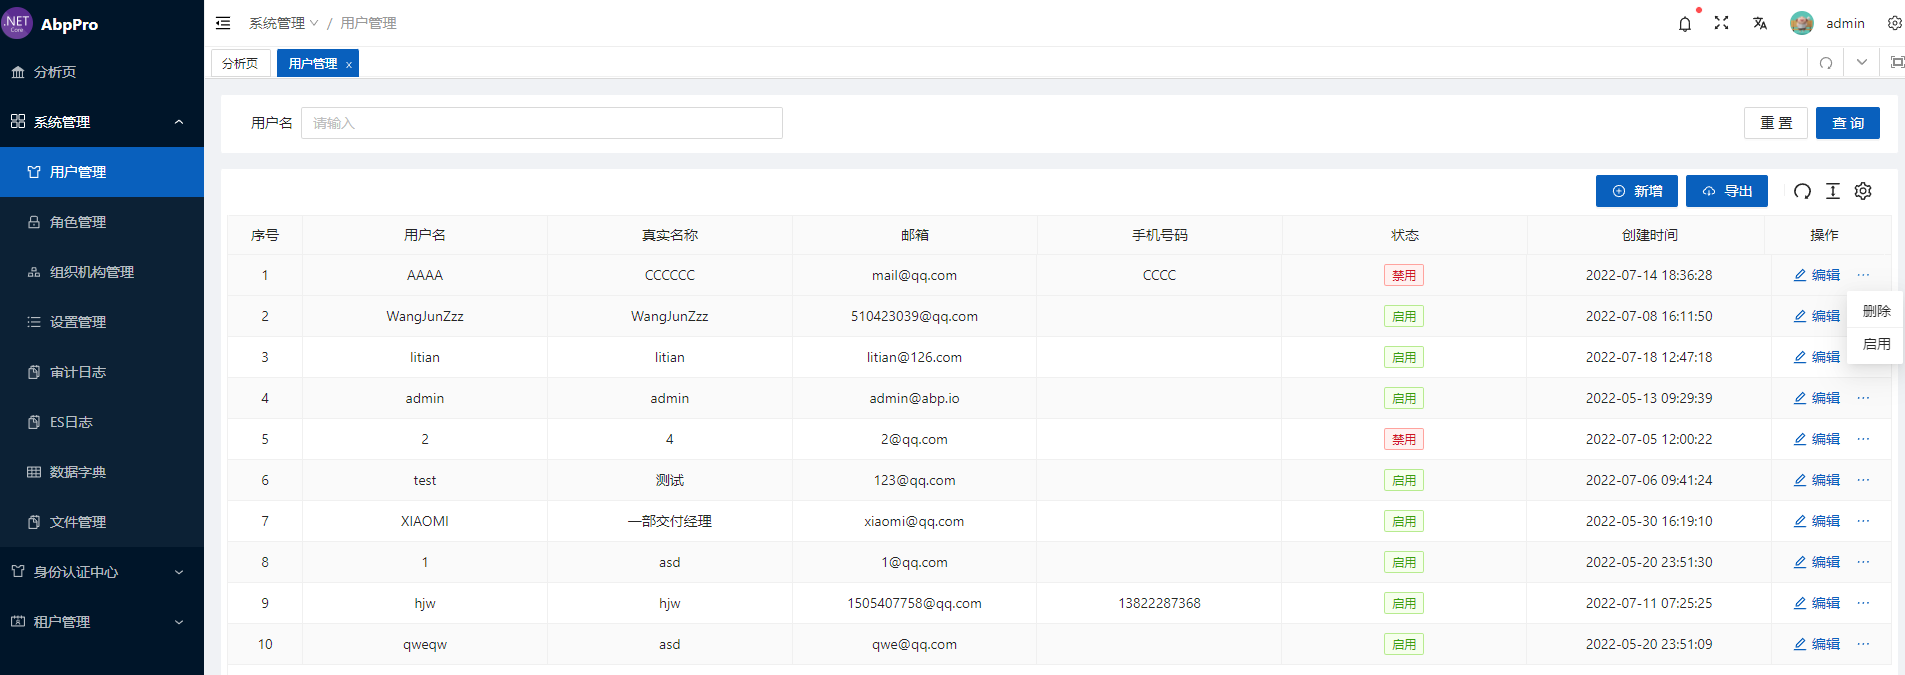Click the 新增 add user button

(1636, 191)
